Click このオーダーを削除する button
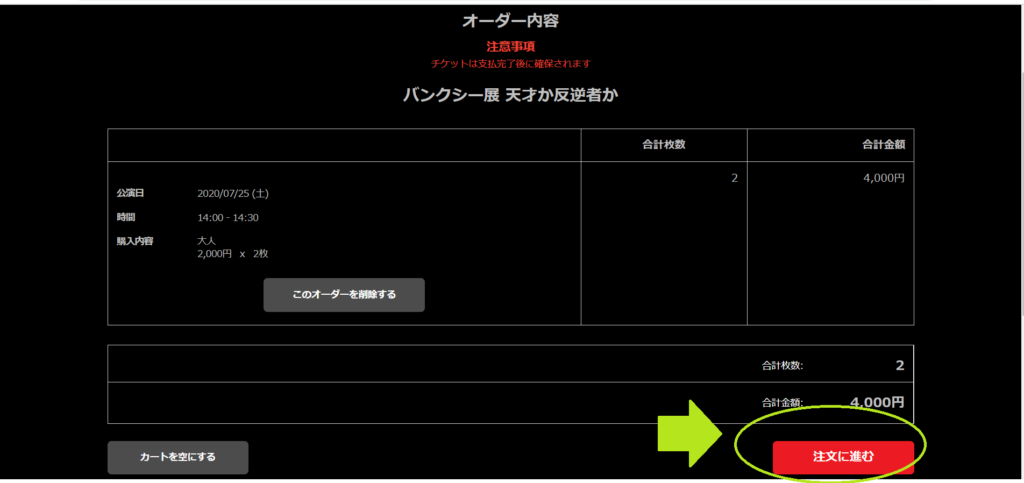 point(344,294)
